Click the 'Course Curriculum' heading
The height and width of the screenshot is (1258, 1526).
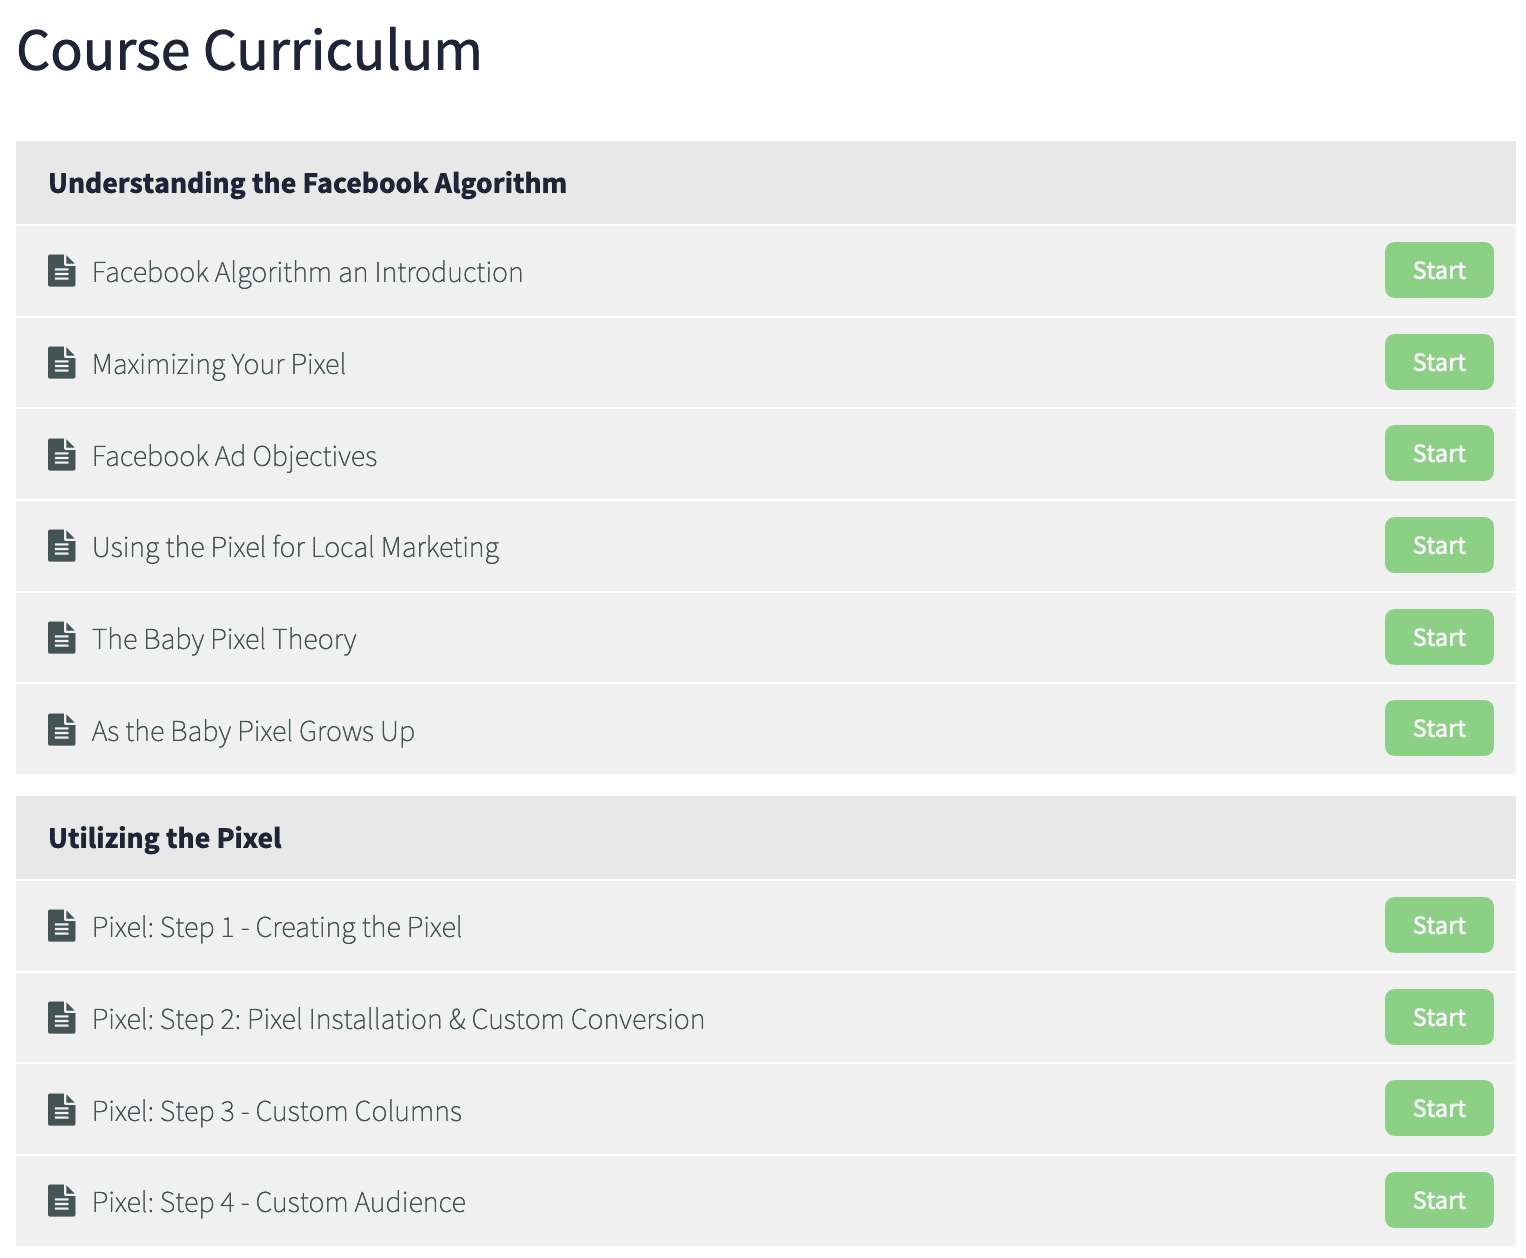[249, 50]
